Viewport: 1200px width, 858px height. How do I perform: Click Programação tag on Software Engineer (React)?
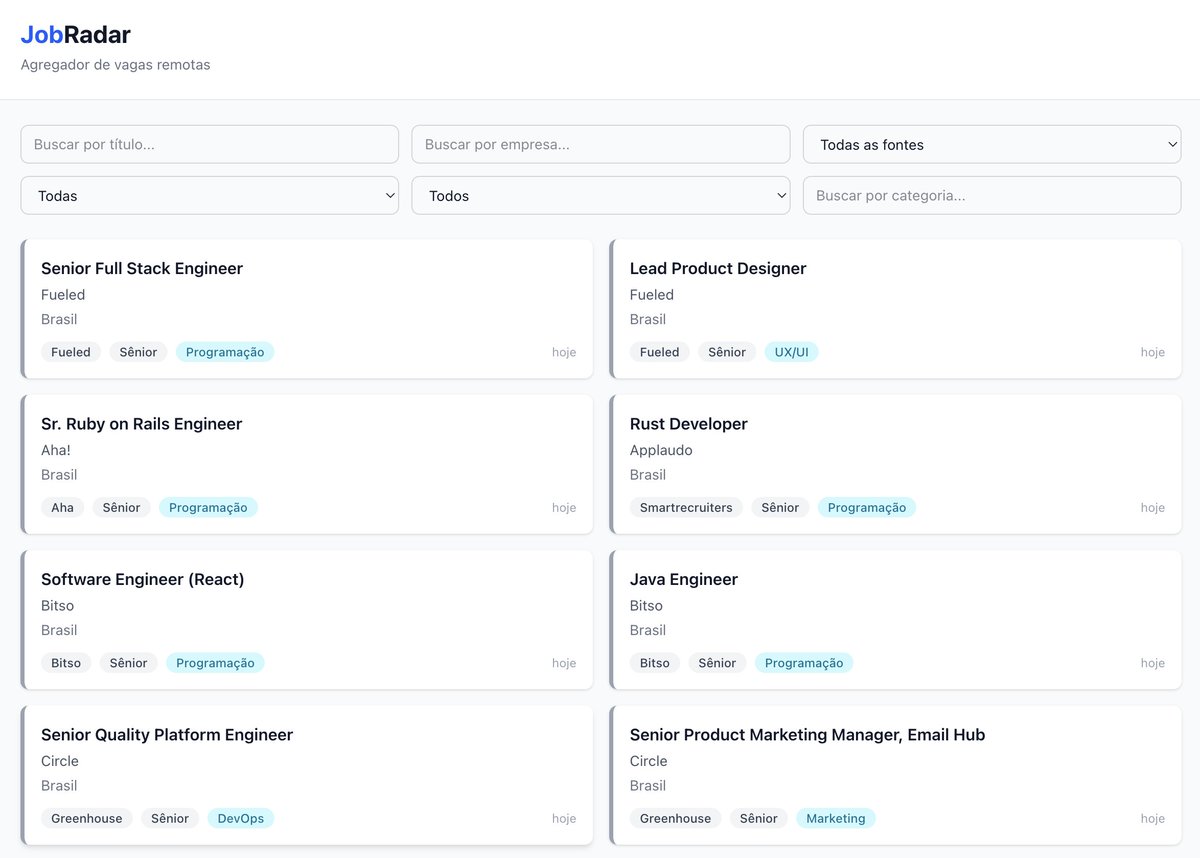pyautogui.click(x=215, y=663)
